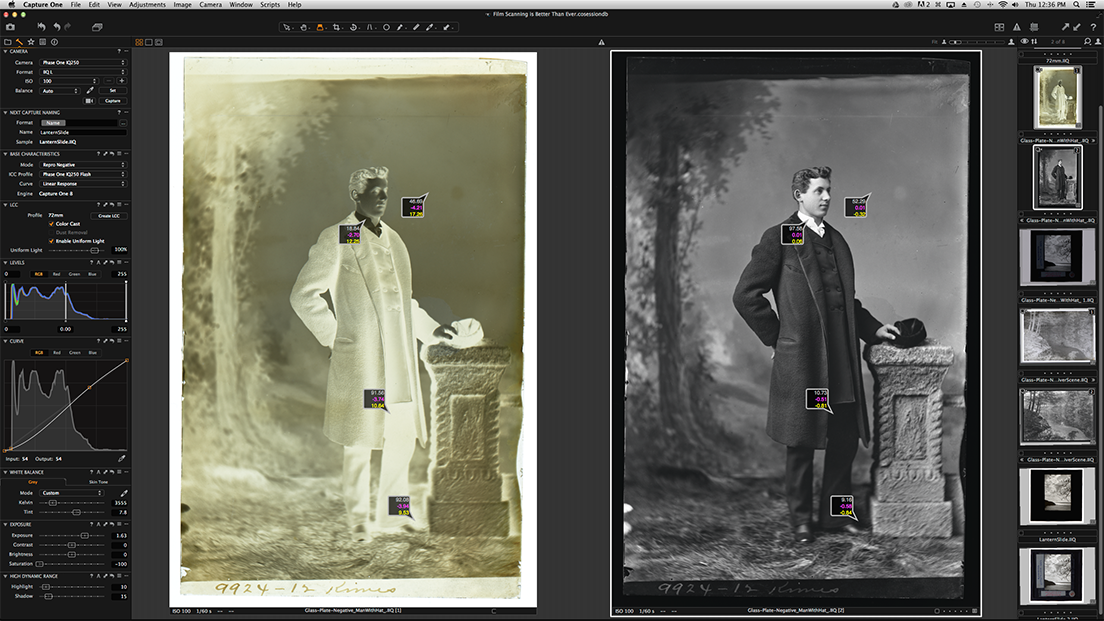Click the help question mark in toolbar
This screenshot has height=621, width=1104.
(x=1093, y=27)
